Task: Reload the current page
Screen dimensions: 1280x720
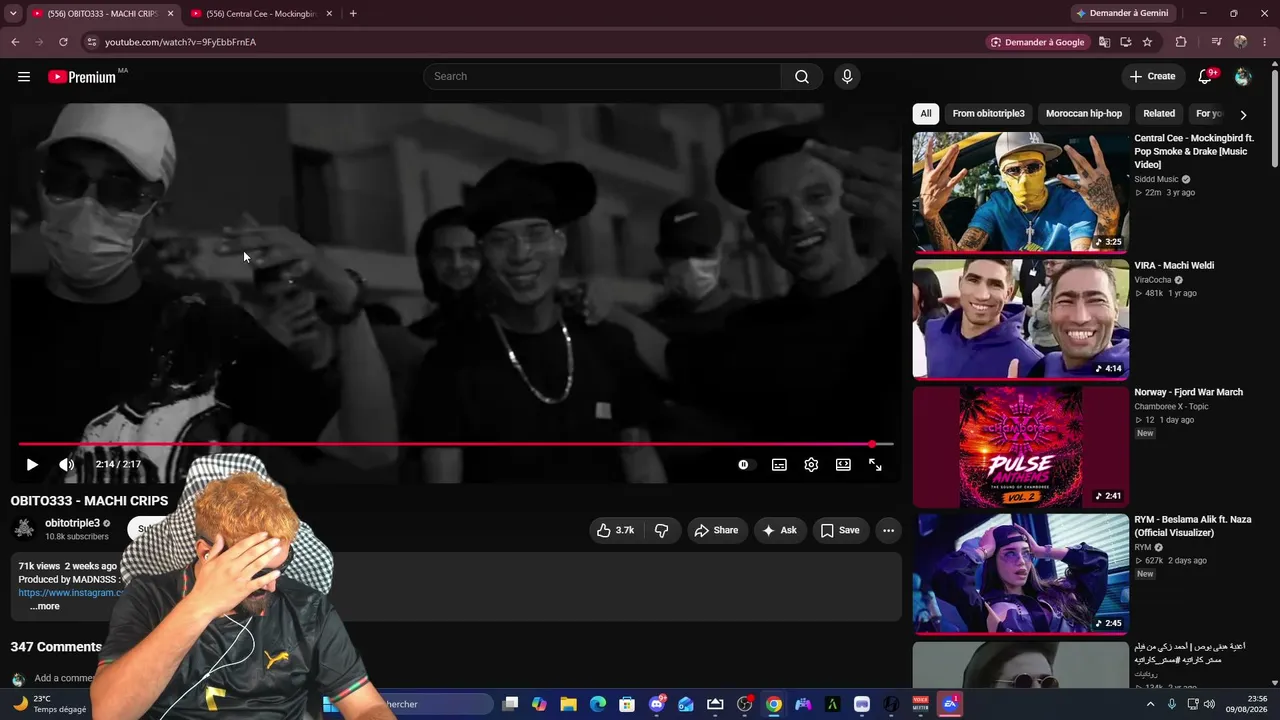Action: tap(63, 42)
